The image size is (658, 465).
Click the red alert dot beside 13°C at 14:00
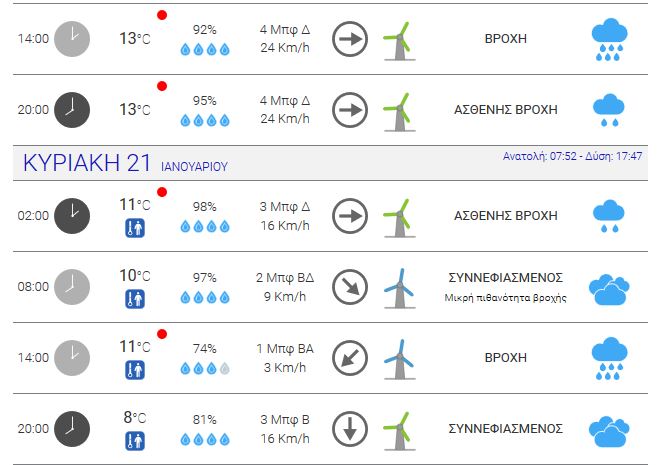(x=162, y=15)
